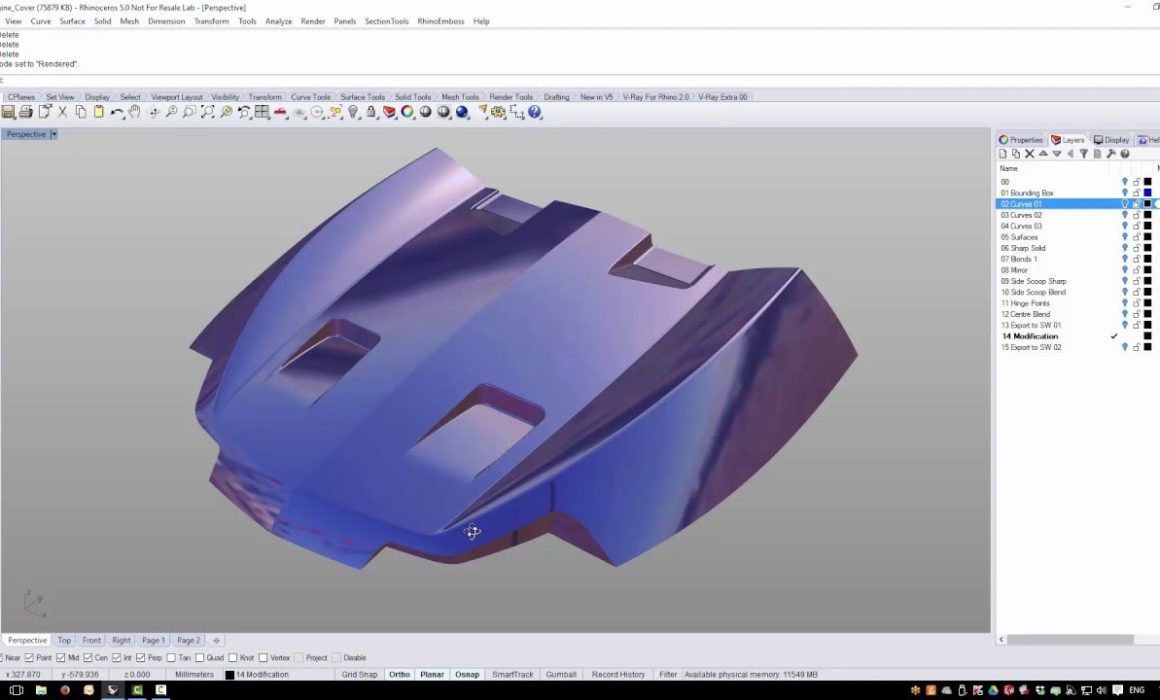Uncheck the Int osnap checkbox
The width and height of the screenshot is (1160, 700).
[116, 657]
